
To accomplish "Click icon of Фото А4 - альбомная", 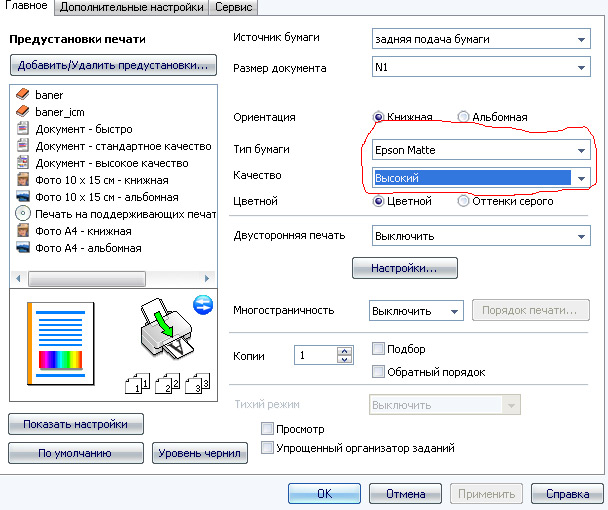I will 23,247.
